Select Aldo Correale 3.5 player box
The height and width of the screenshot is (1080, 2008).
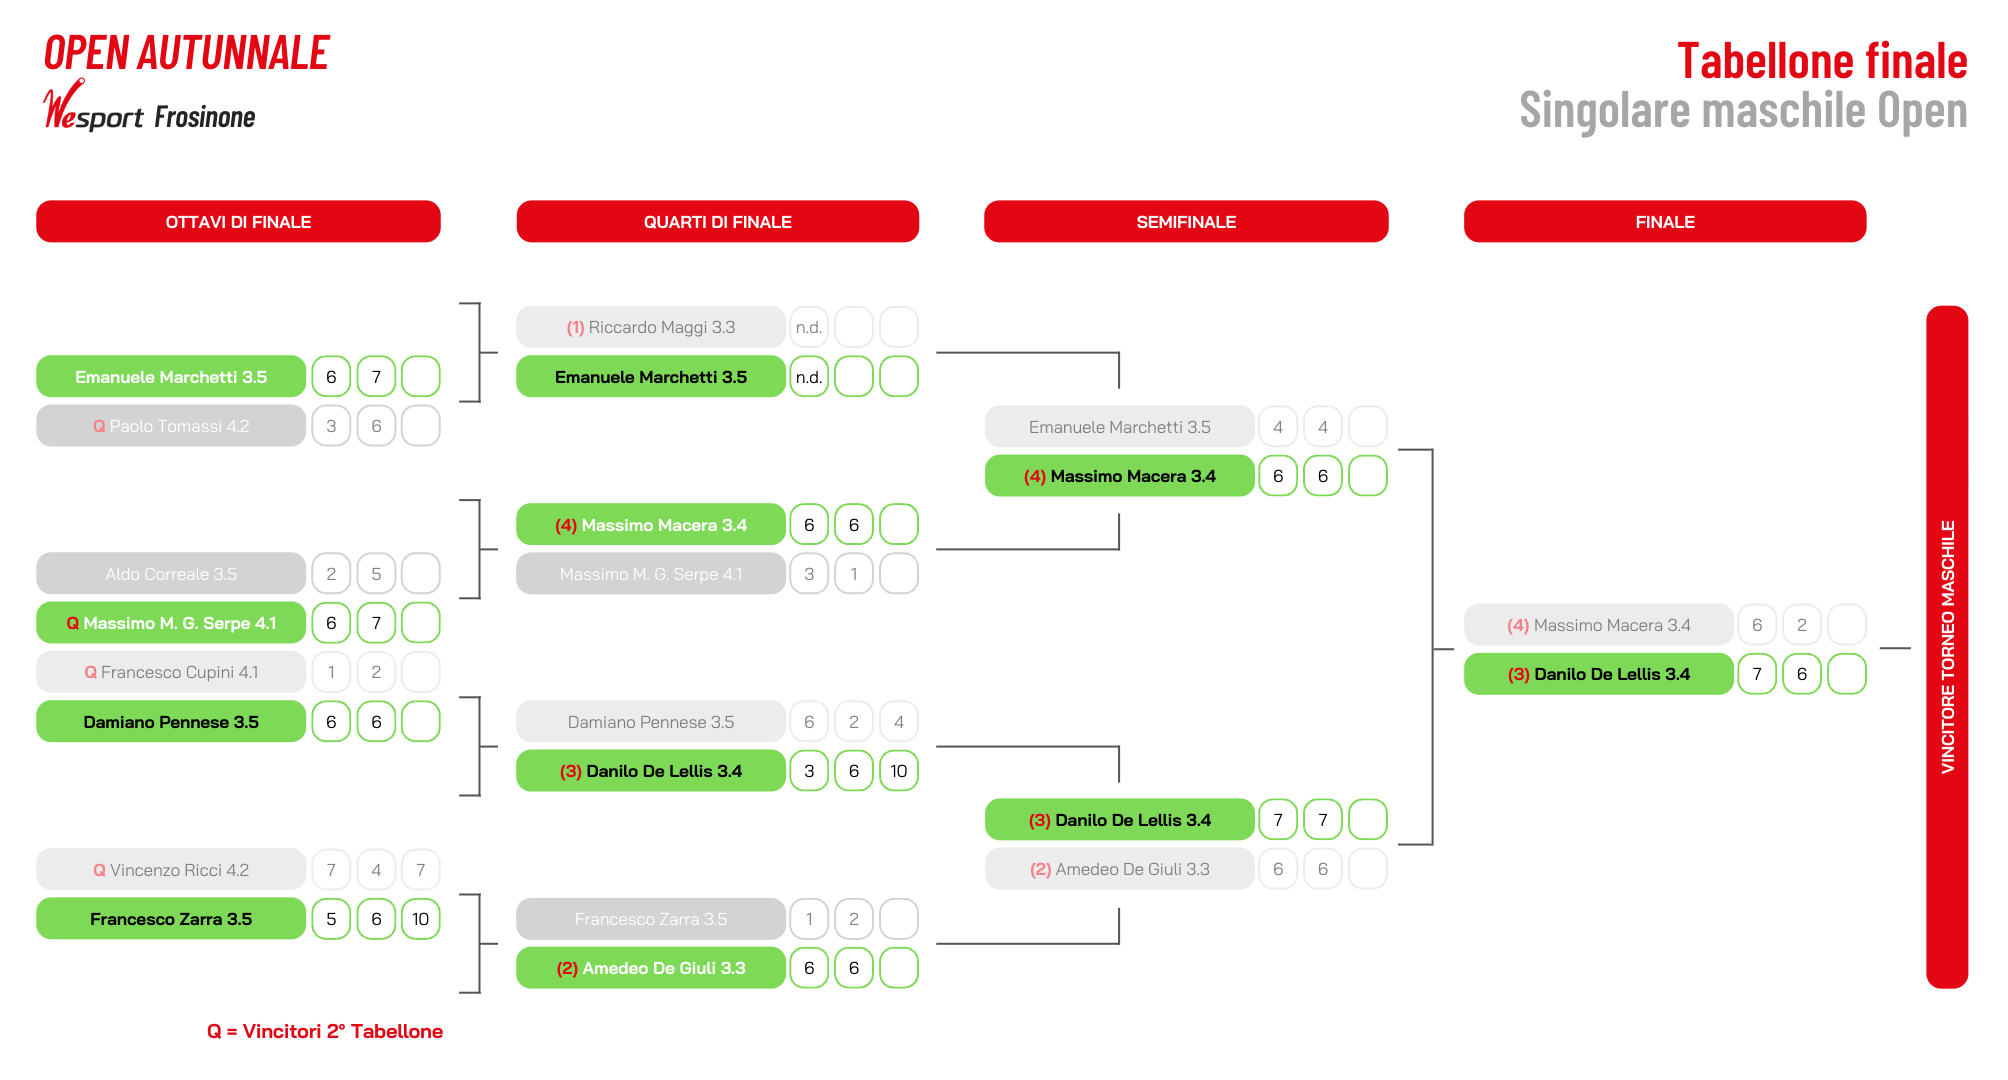tap(171, 574)
